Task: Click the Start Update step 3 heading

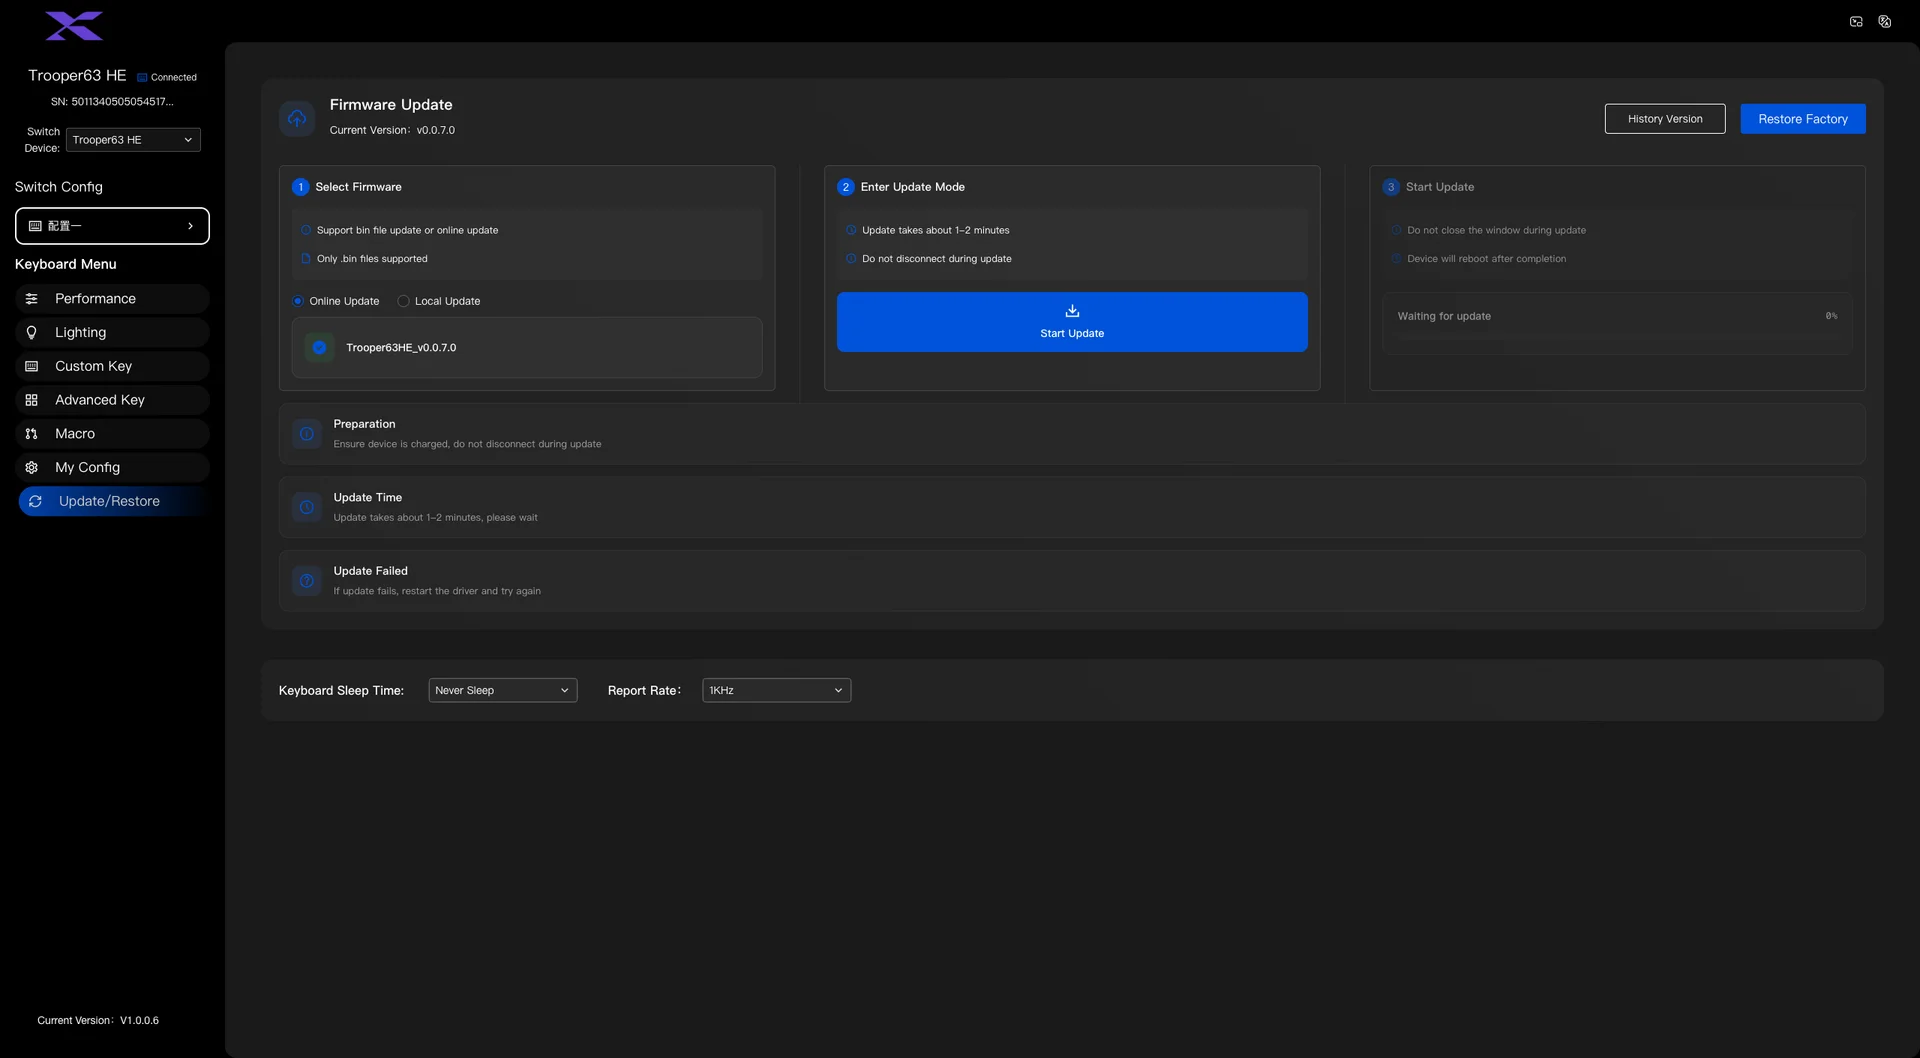Action: (1440, 187)
